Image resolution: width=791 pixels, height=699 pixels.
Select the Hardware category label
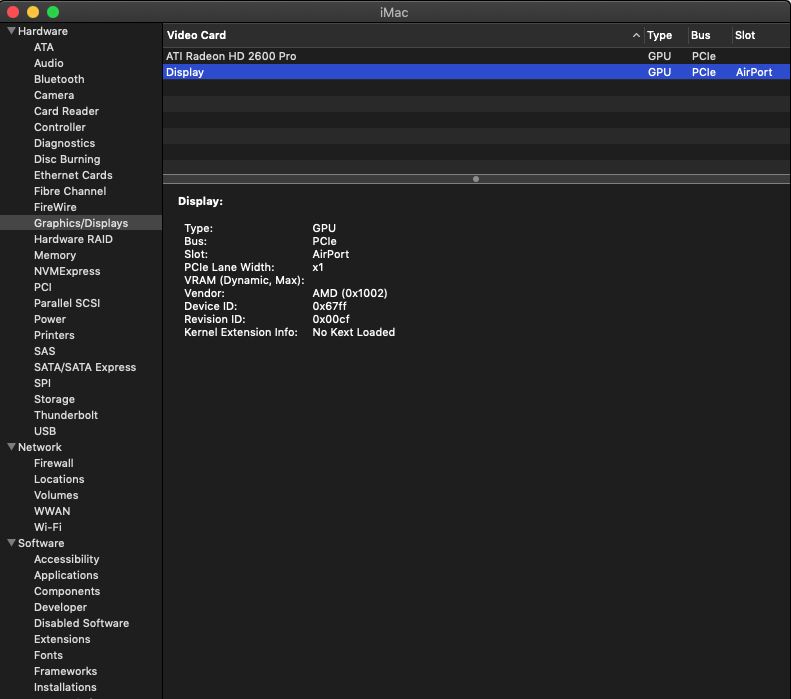43,31
